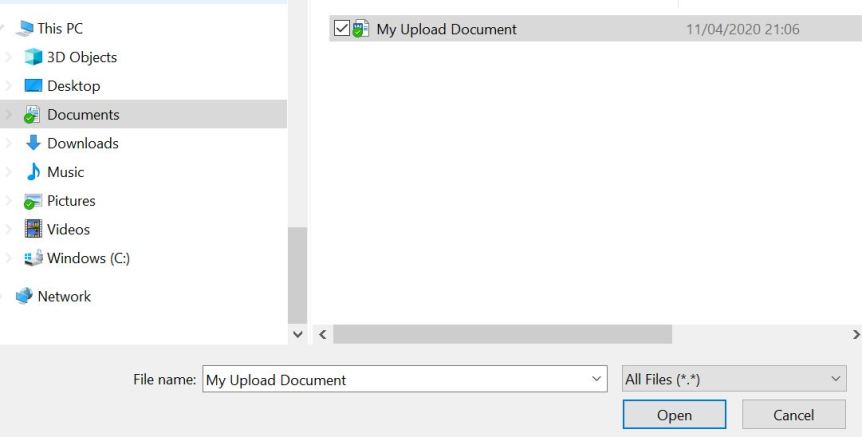The height and width of the screenshot is (437, 862).
Task: Click the horizontal scrollbar in file list
Action: pyautogui.click(x=502, y=334)
